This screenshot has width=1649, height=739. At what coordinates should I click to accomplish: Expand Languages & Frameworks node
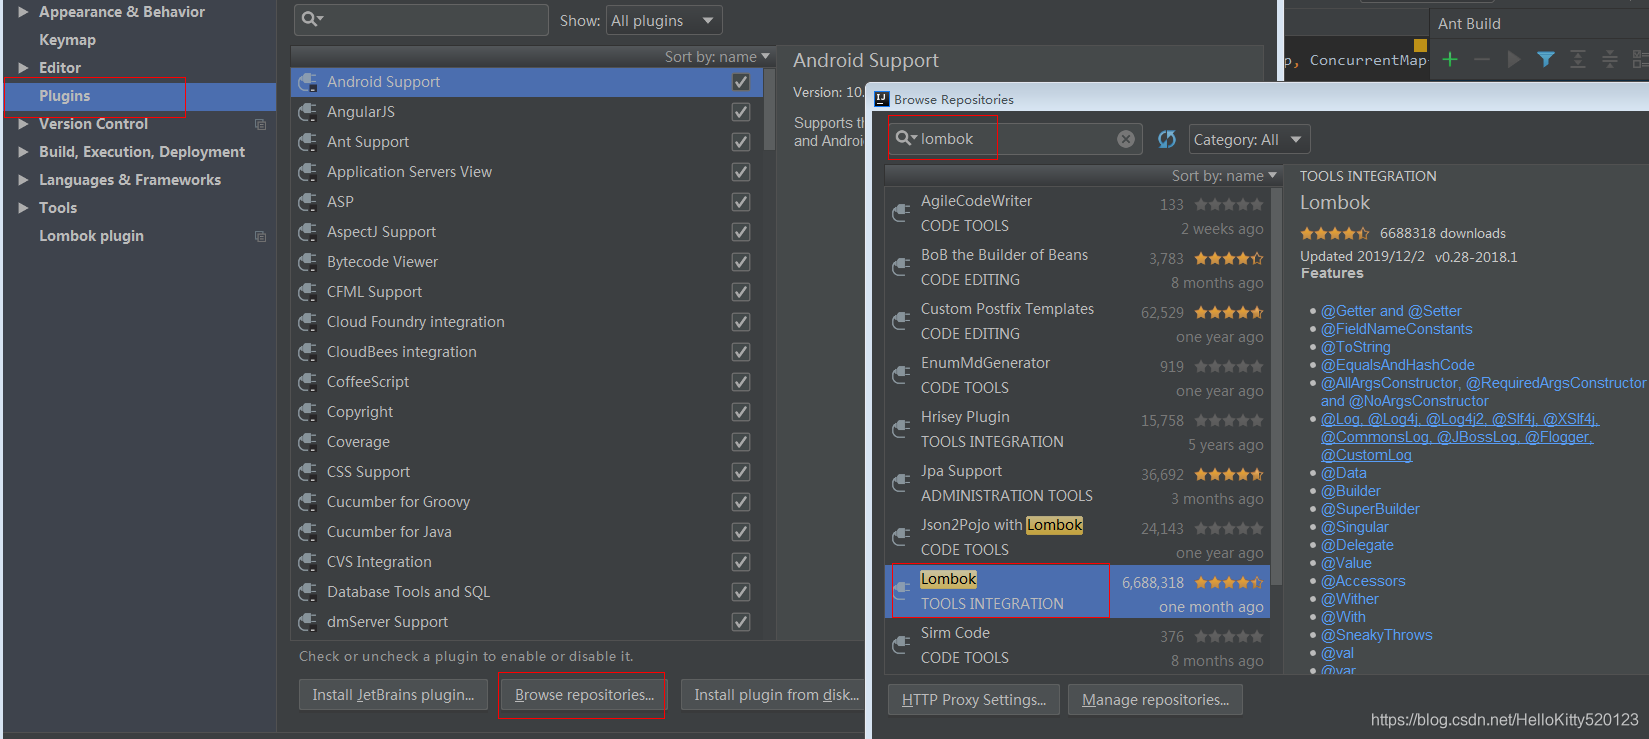(x=22, y=180)
